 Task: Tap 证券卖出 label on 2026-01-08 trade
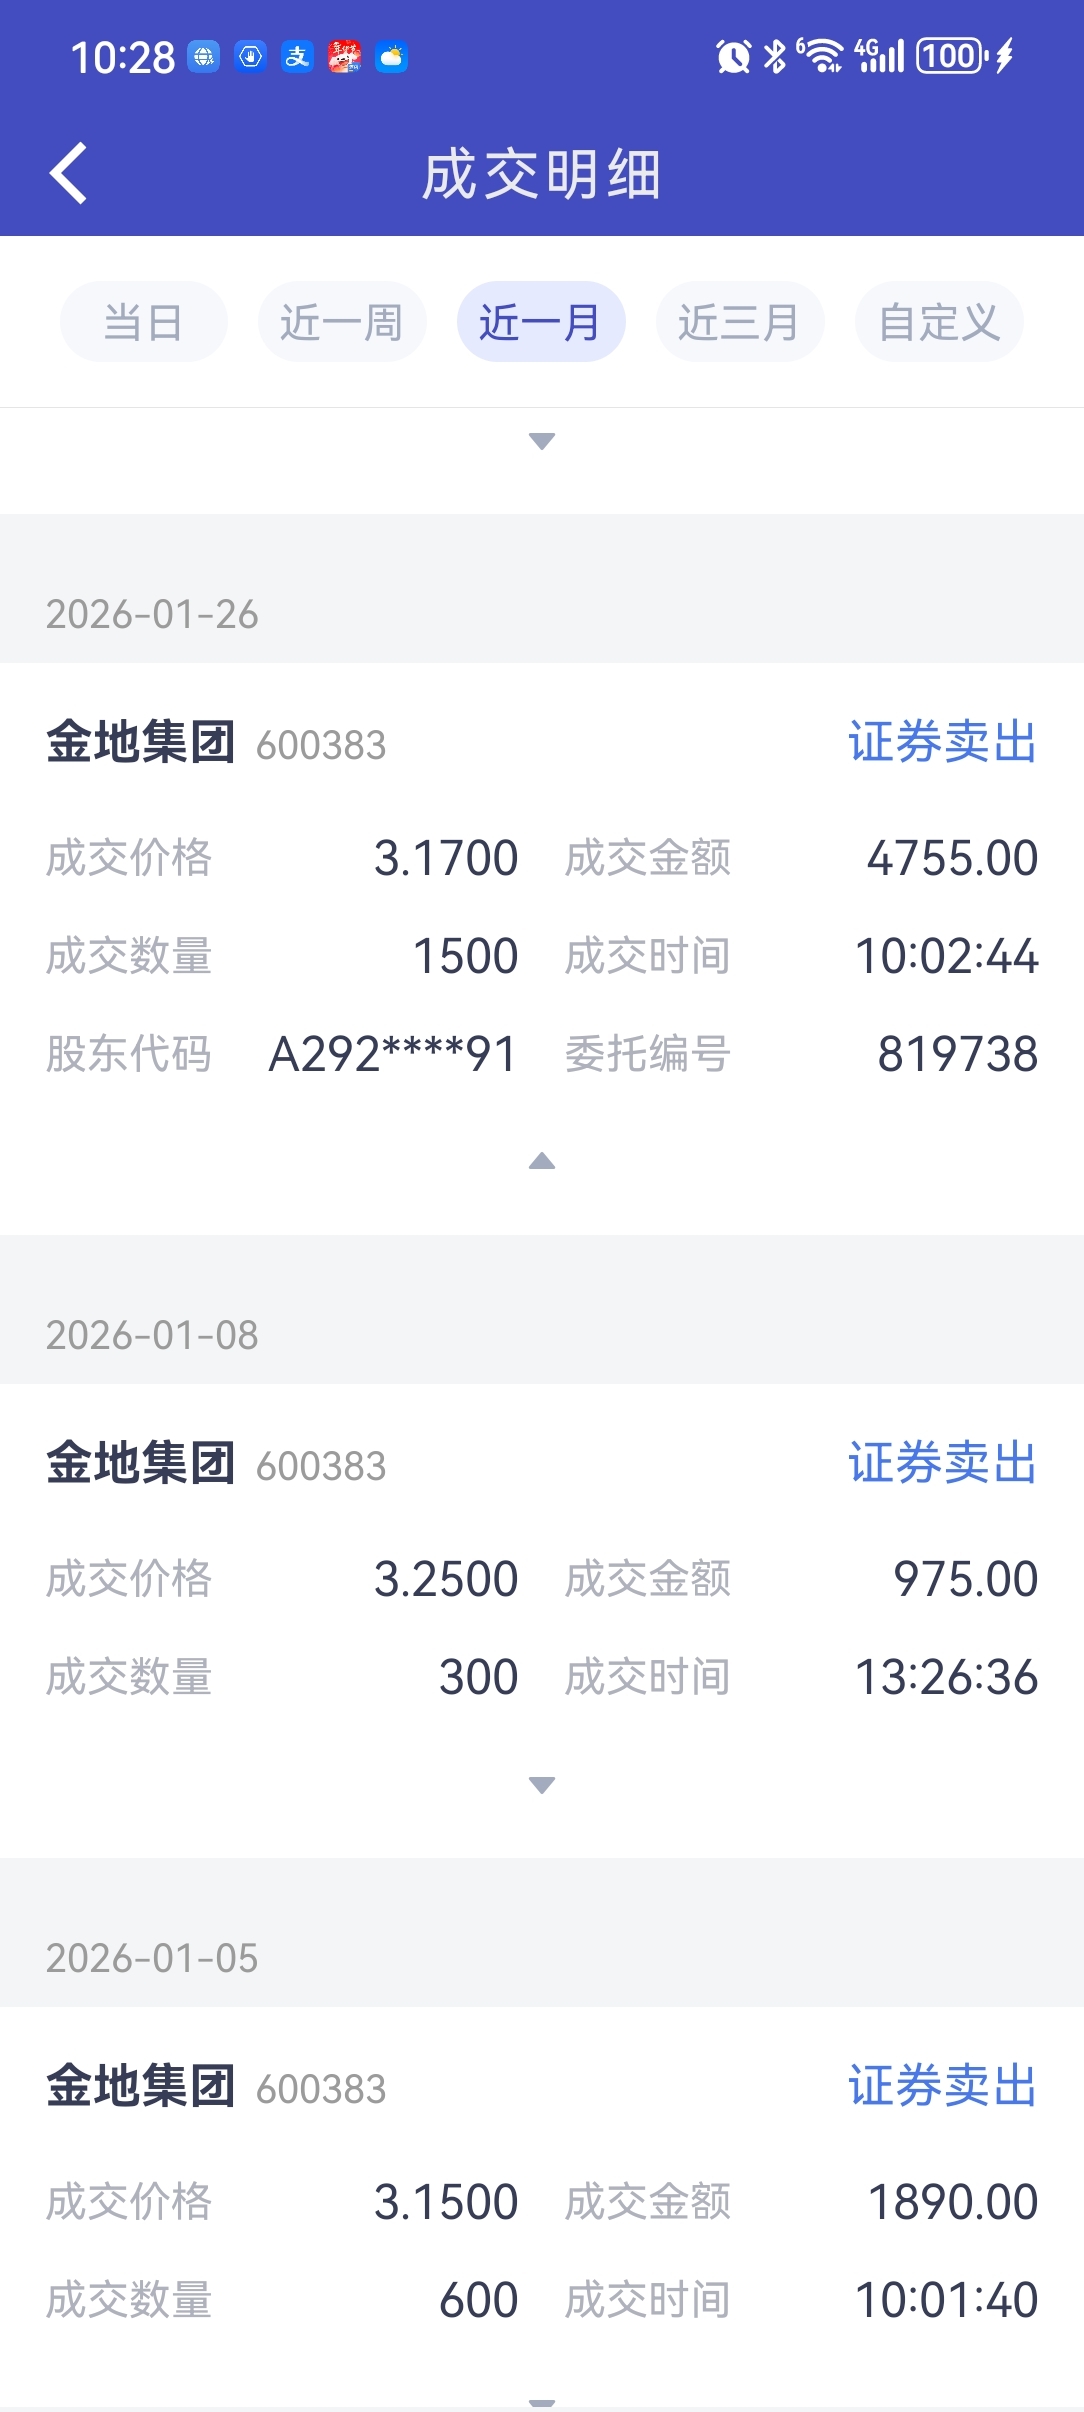pyautogui.click(x=942, y=1464)
